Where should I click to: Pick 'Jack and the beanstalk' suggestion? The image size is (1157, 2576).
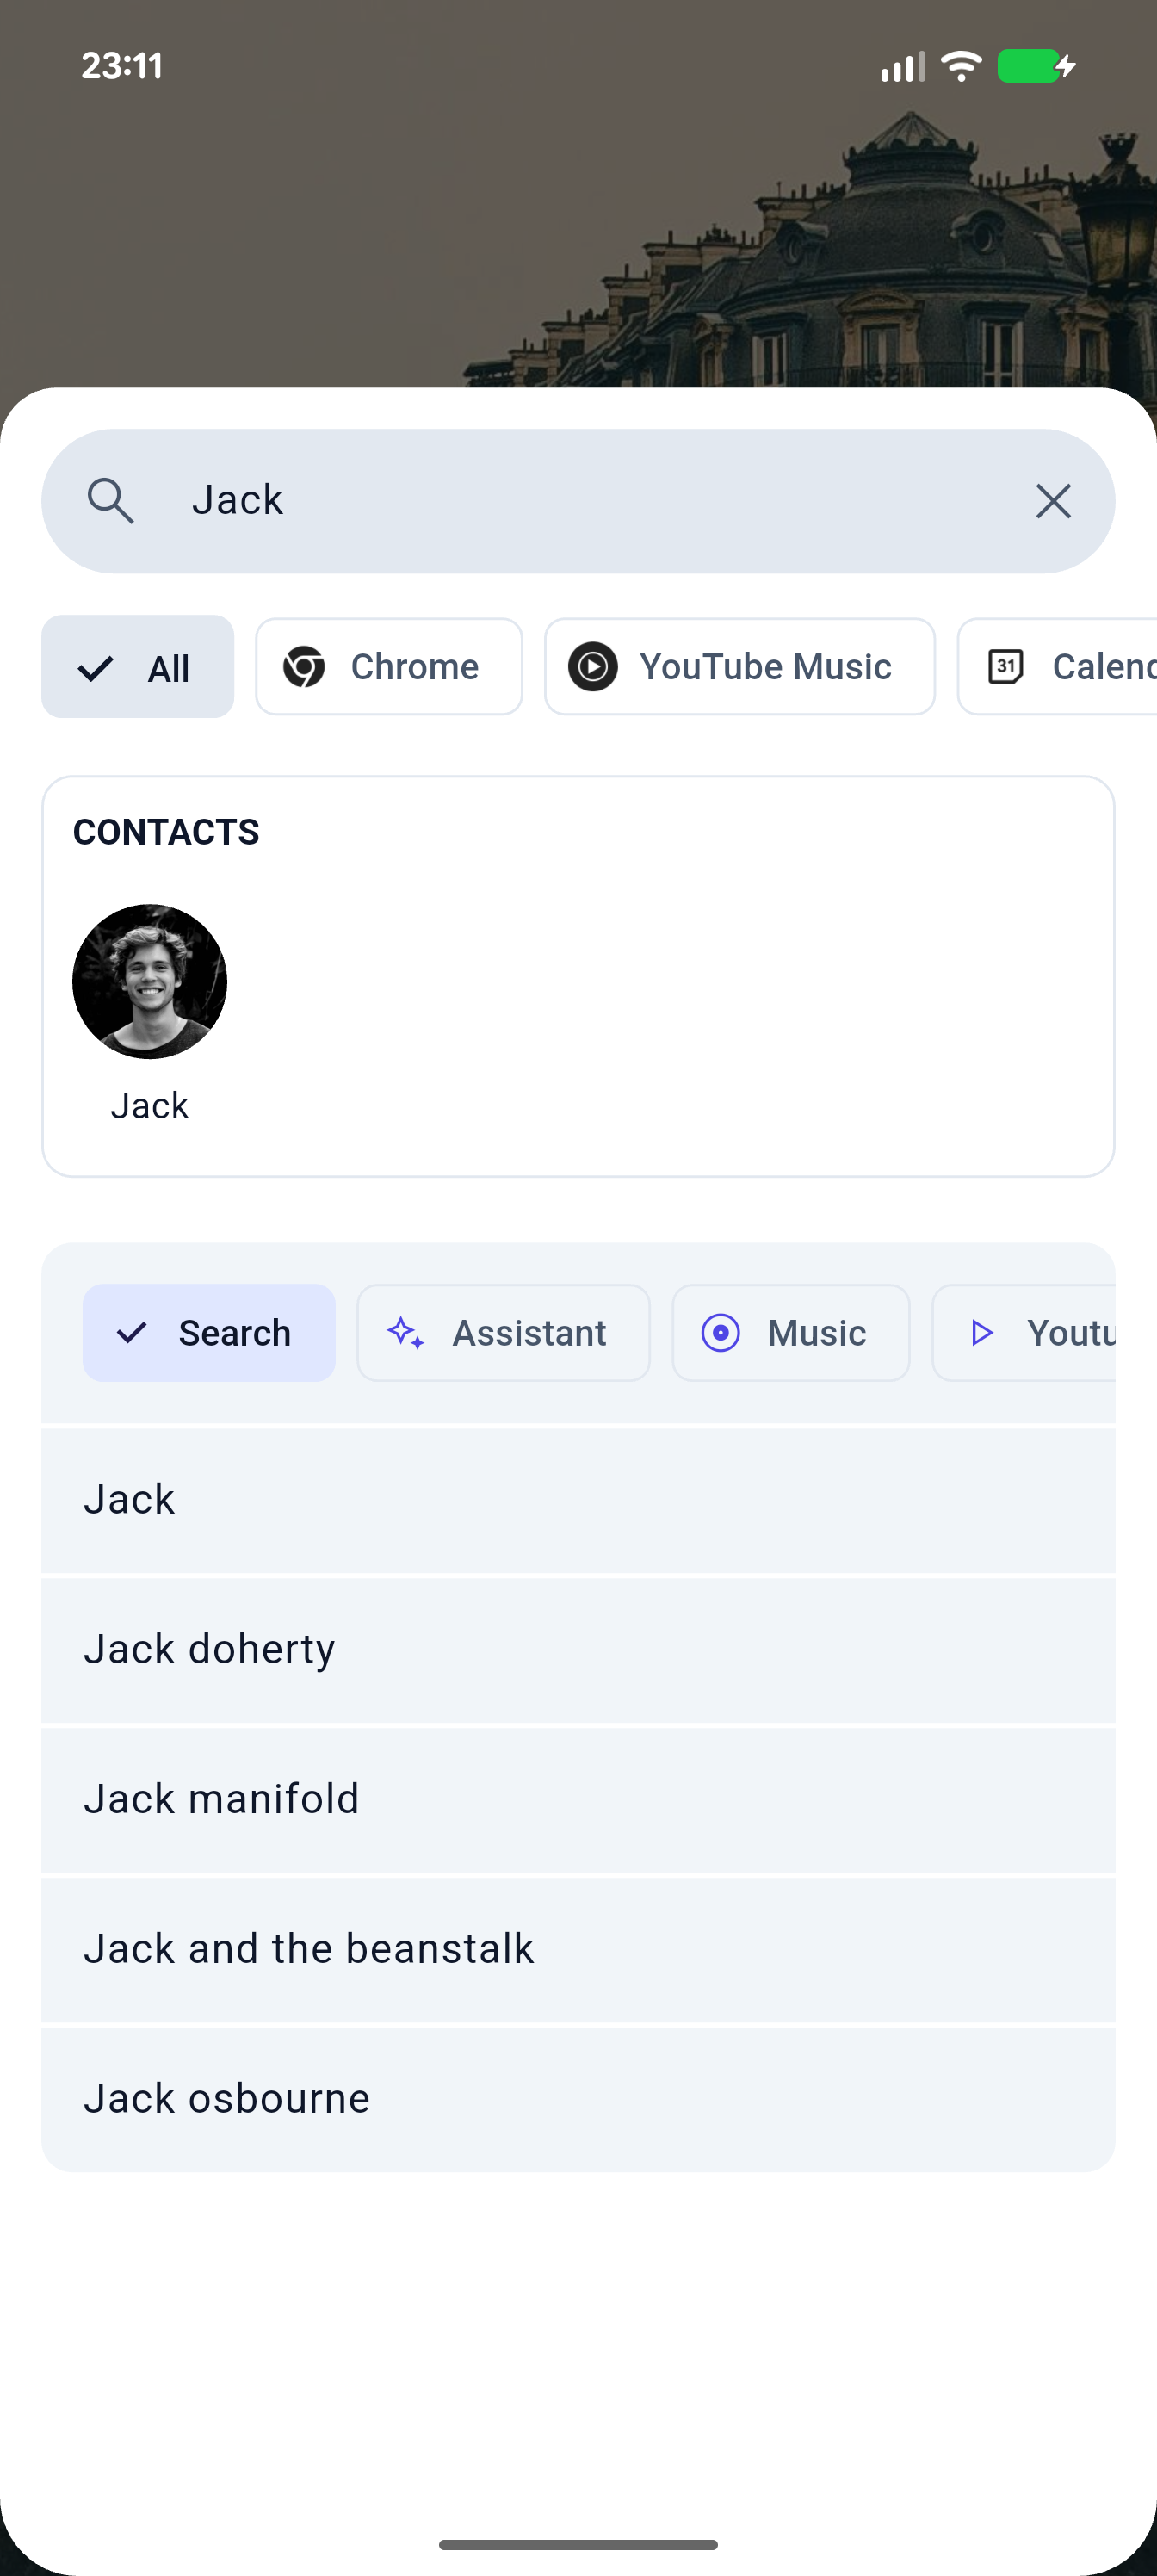pyautogui.click(x=578, y=1950)
